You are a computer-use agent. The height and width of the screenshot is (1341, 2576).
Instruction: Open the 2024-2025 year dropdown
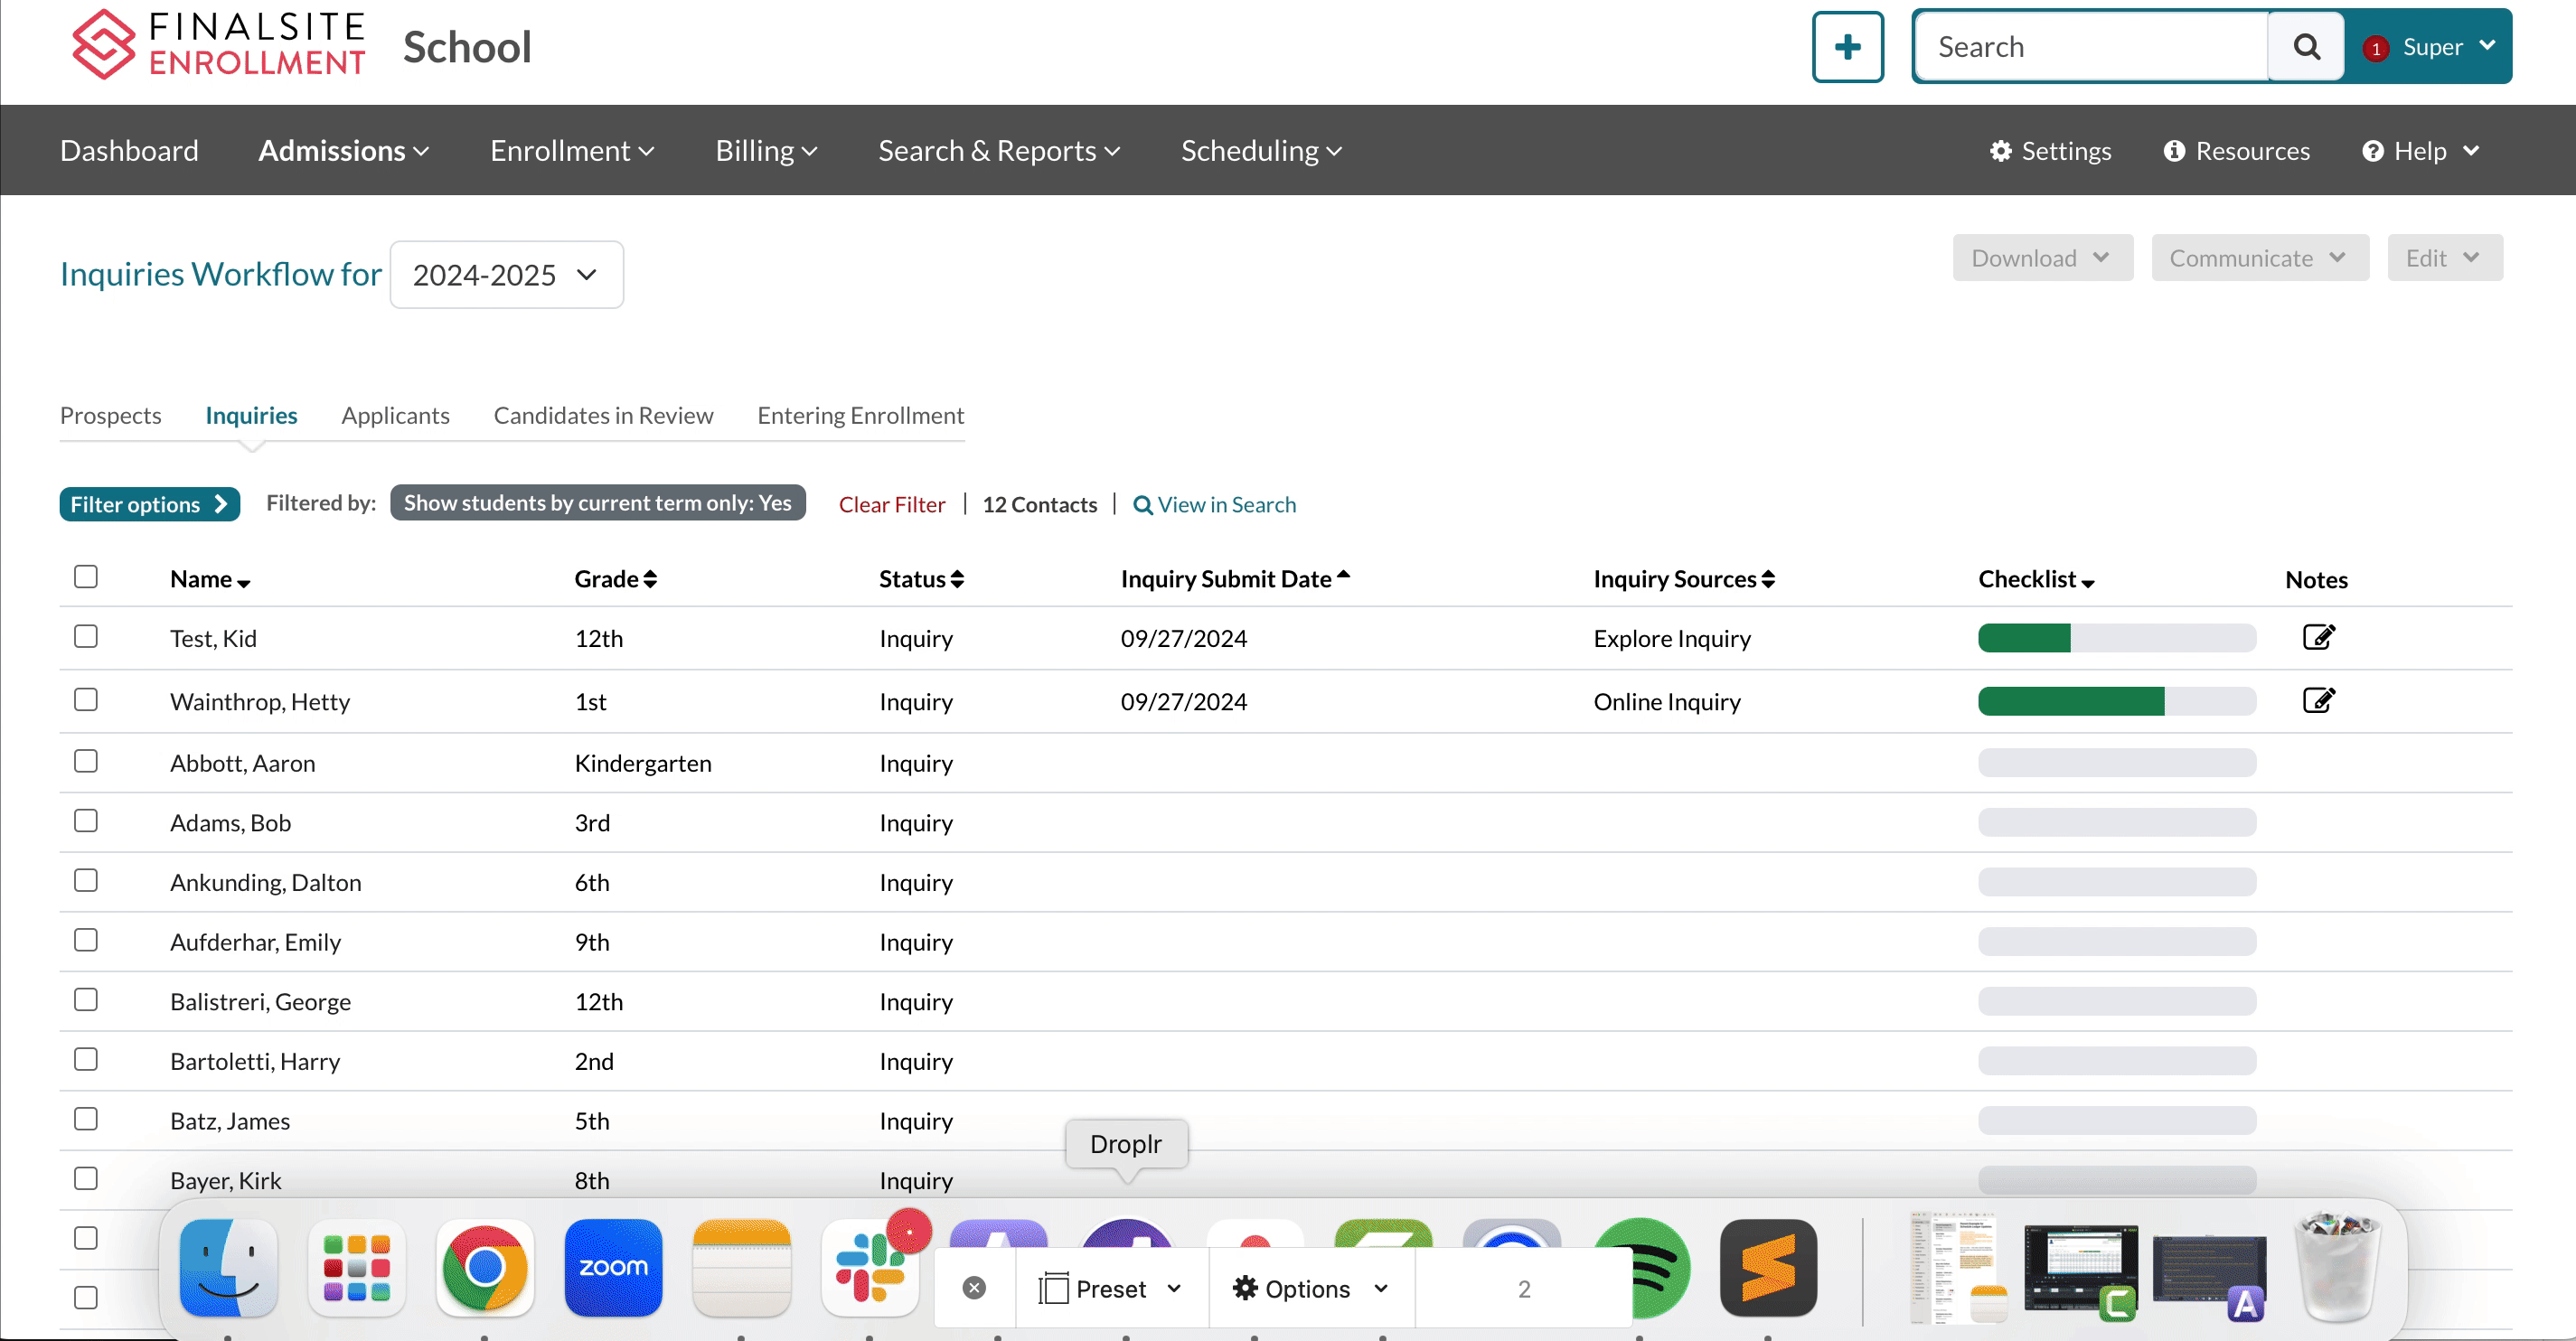pos(506,275)
